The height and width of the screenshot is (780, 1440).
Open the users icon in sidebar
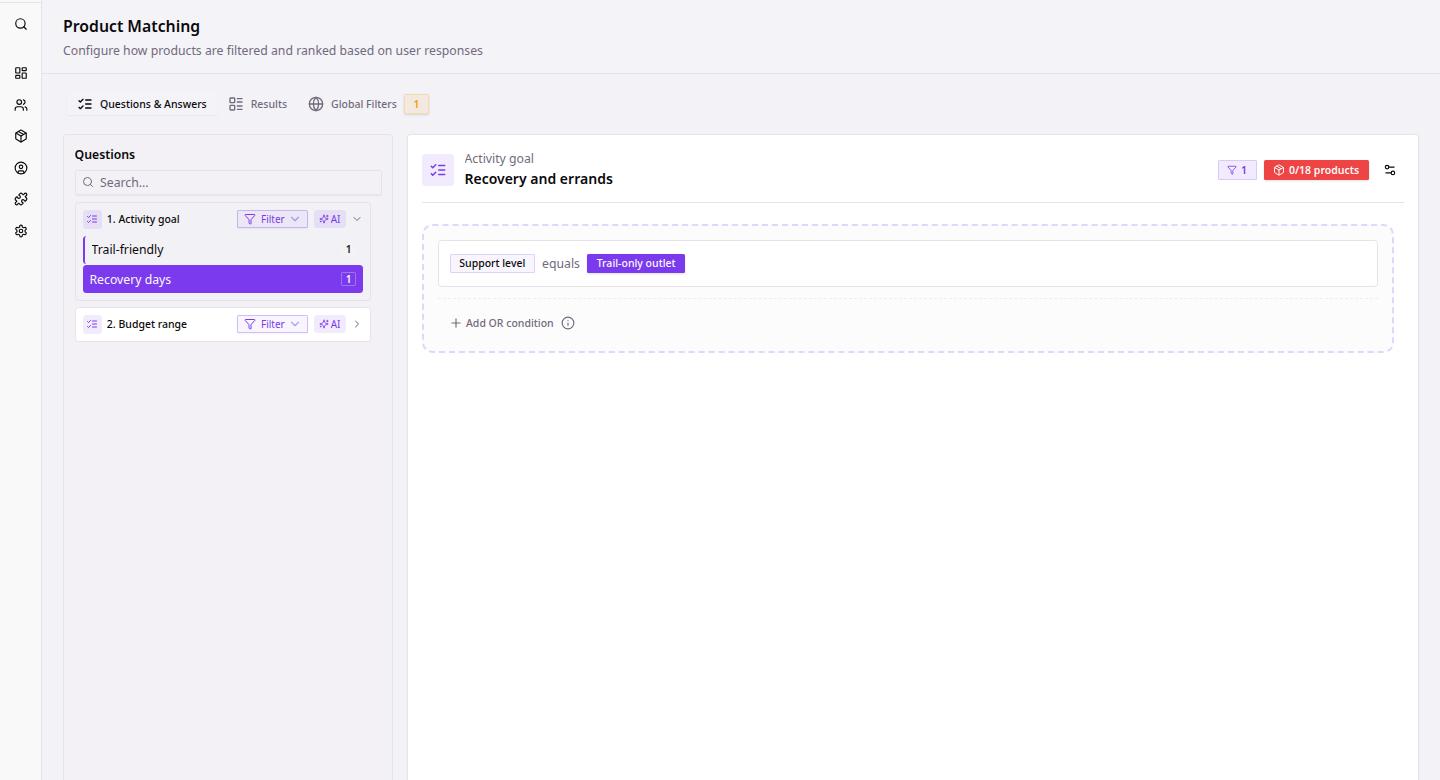pyautogui.click(x=21, y=105)
